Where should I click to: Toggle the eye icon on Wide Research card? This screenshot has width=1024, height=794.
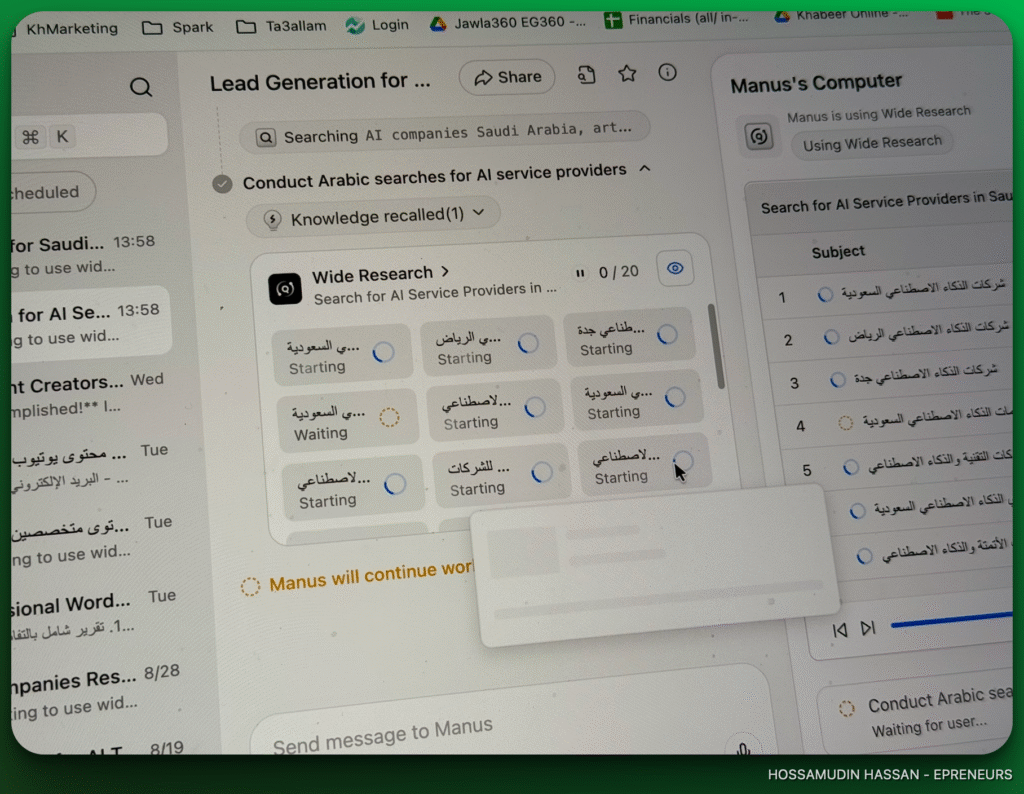(x=675, y=268)
